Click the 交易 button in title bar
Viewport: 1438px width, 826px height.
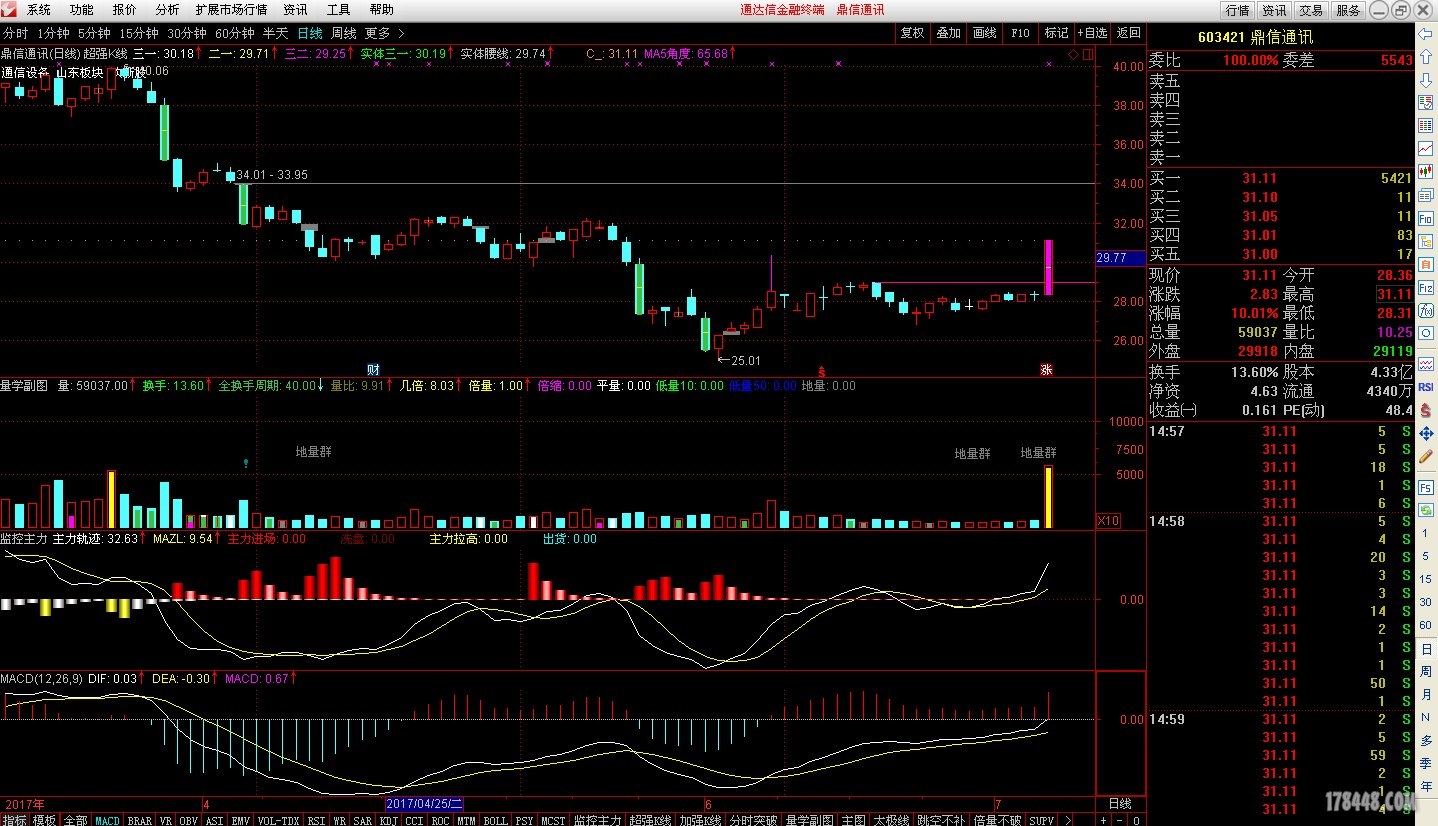(1311, 10)
